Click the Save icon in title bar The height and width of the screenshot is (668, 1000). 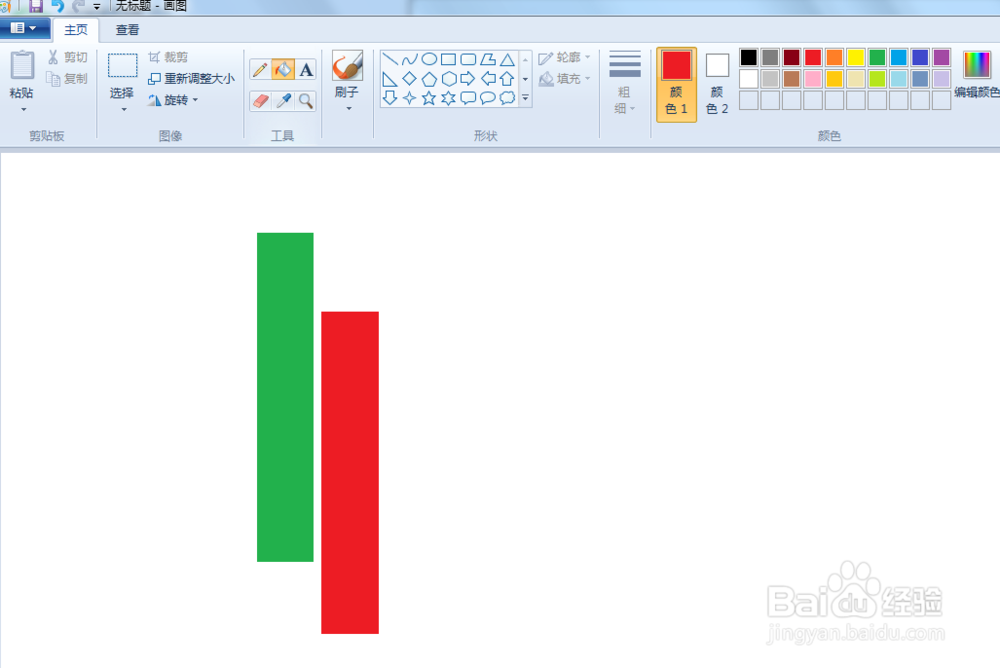[36, 6]
